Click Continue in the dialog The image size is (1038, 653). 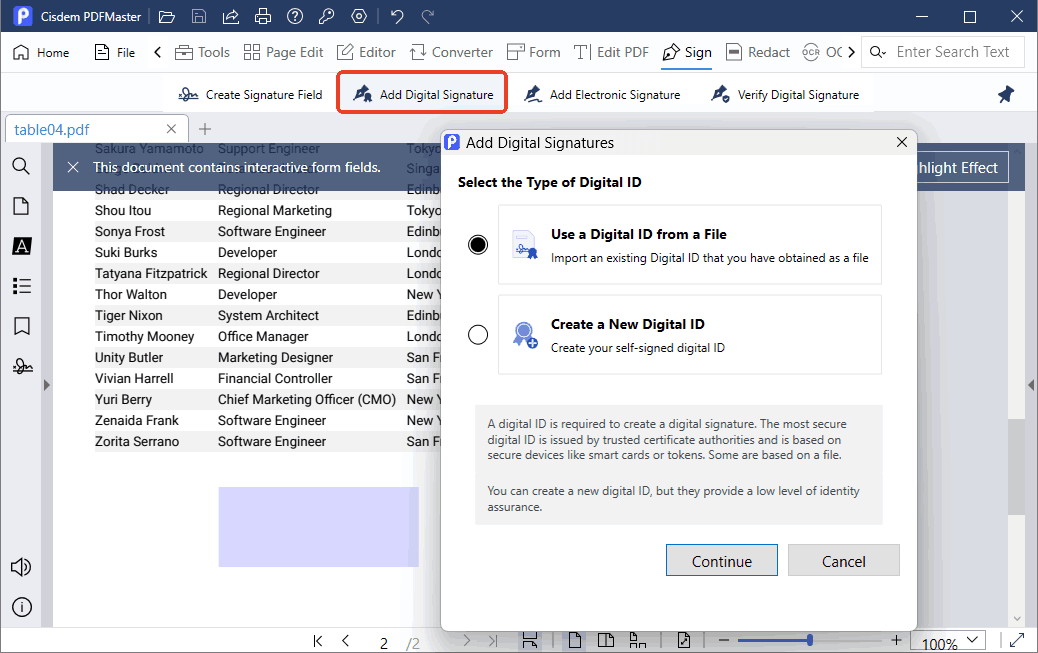[x=722, y=561]
